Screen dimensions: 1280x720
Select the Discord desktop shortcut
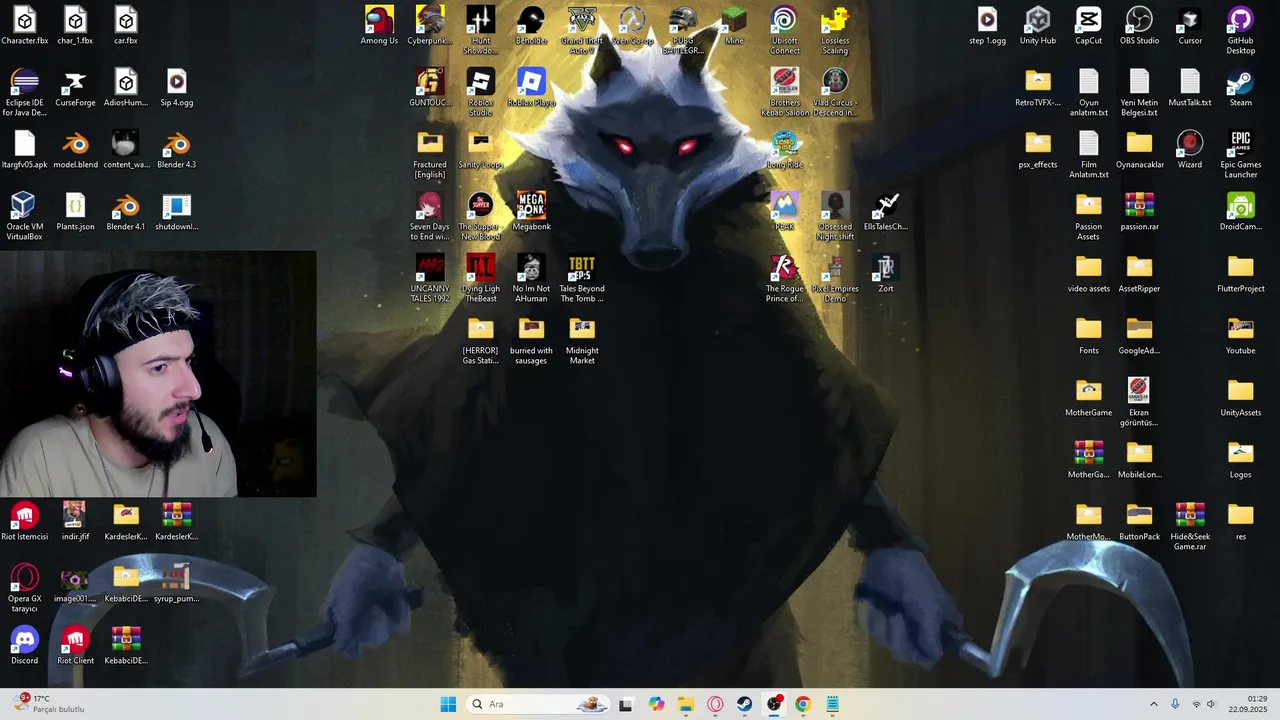pos(25,646)
